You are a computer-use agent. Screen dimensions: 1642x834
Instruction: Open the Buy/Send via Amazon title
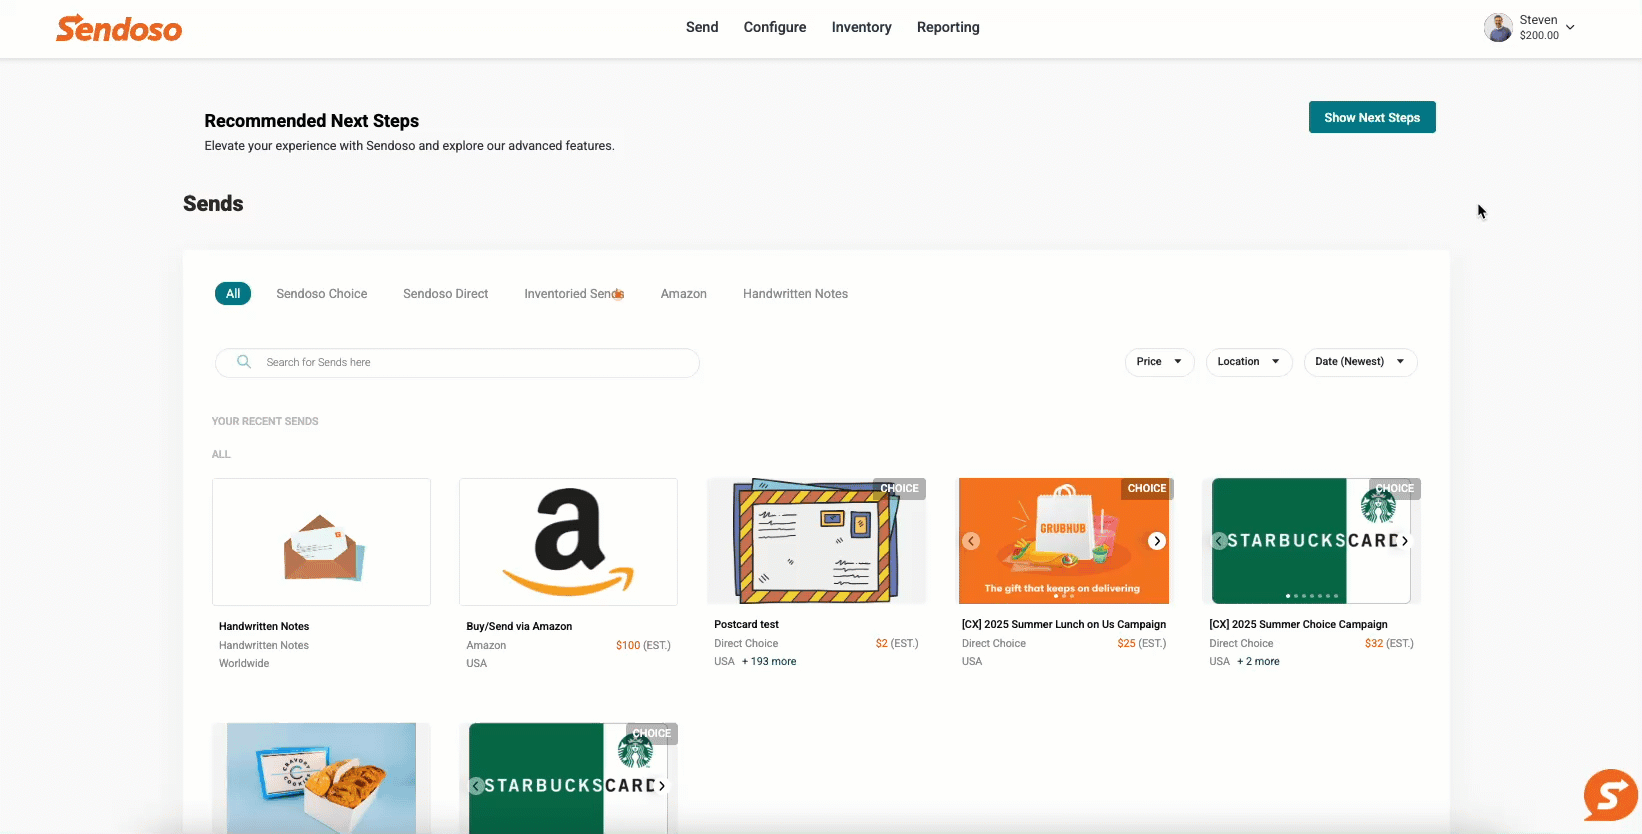coord(519,626)
